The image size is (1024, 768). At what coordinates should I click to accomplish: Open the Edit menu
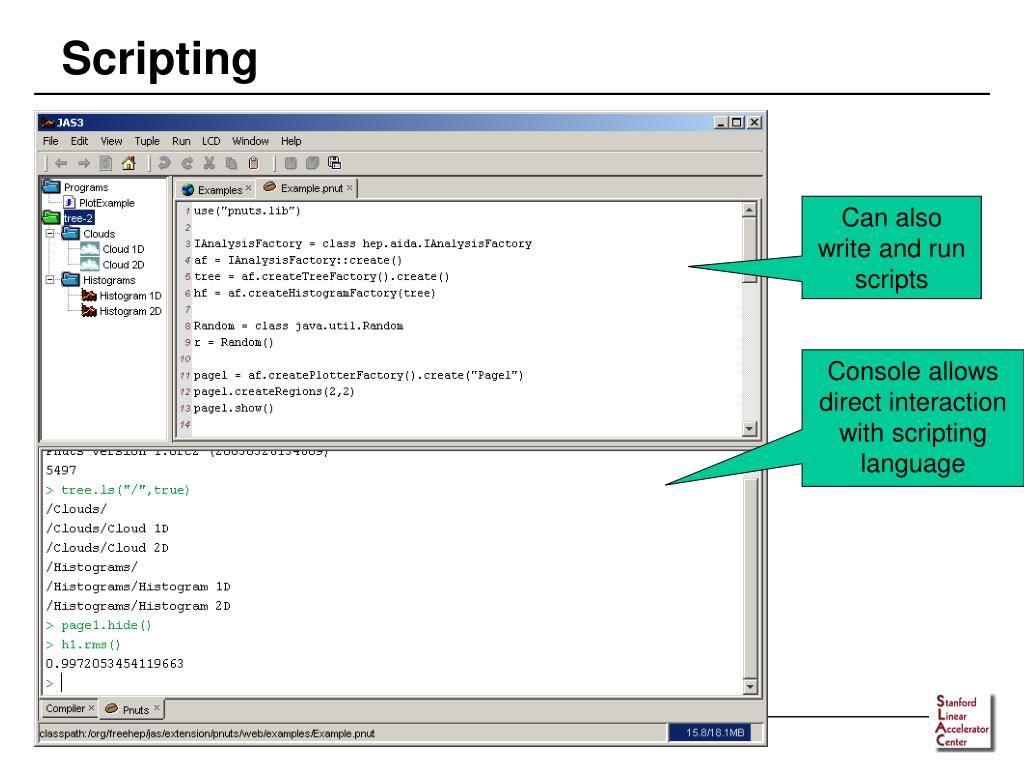point(79,141)
